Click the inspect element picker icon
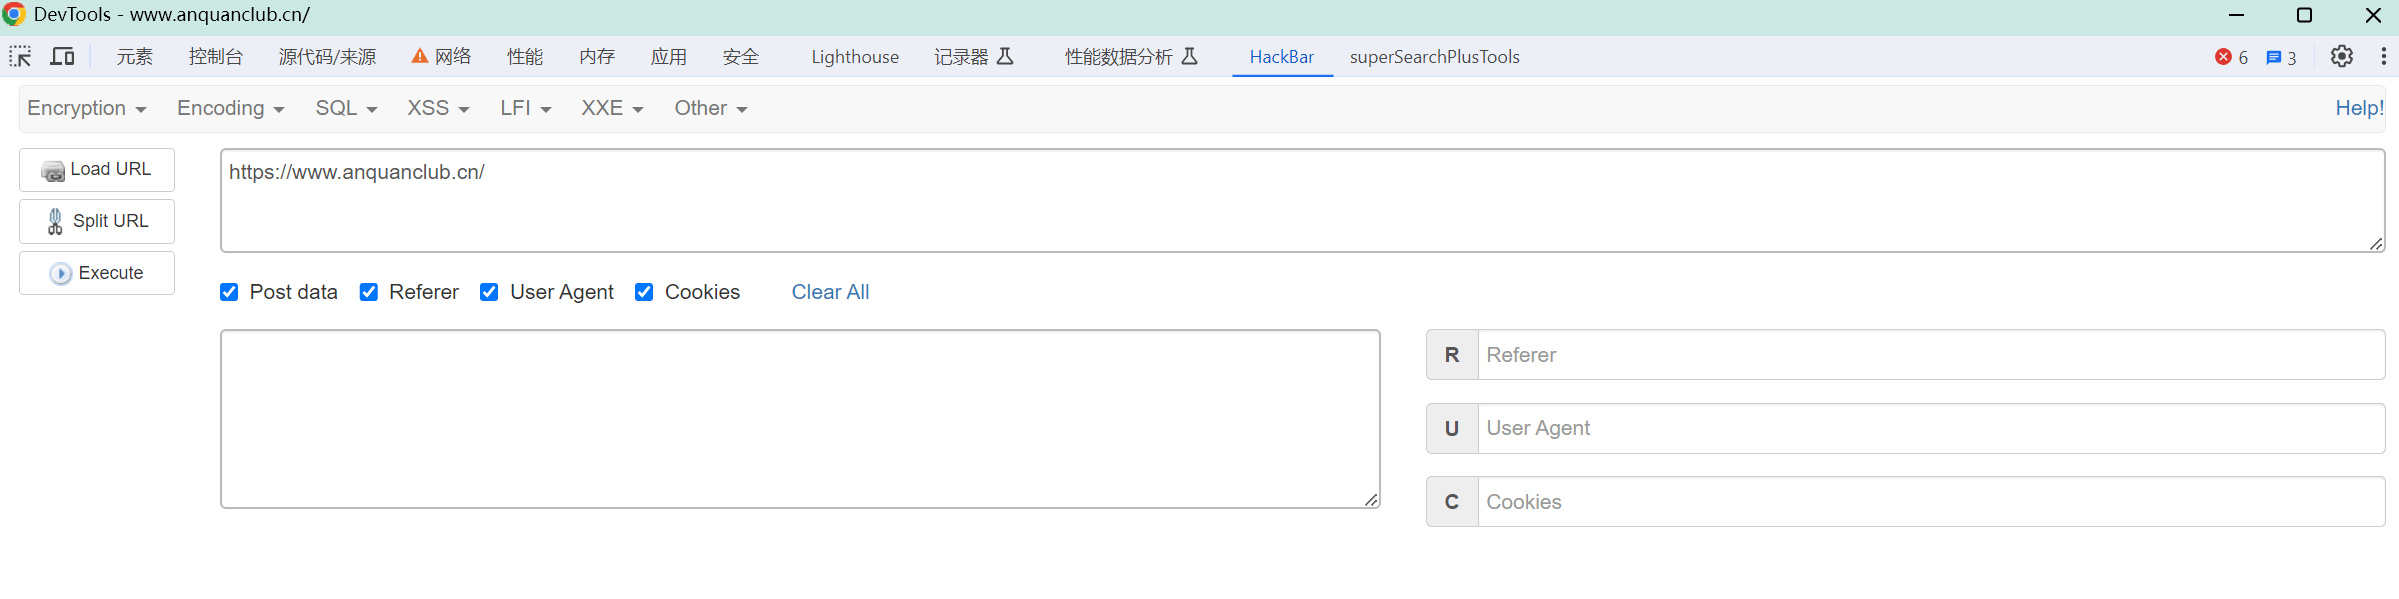The width and height of the screenshot is (2399, 599). [x=20, y=57]
